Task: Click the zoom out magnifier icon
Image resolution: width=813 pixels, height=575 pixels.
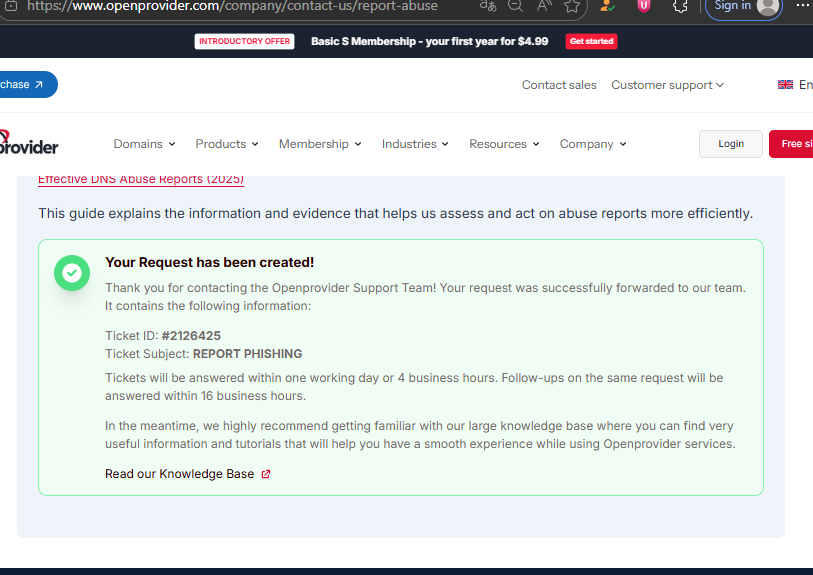Action: [x=515, y=6]
